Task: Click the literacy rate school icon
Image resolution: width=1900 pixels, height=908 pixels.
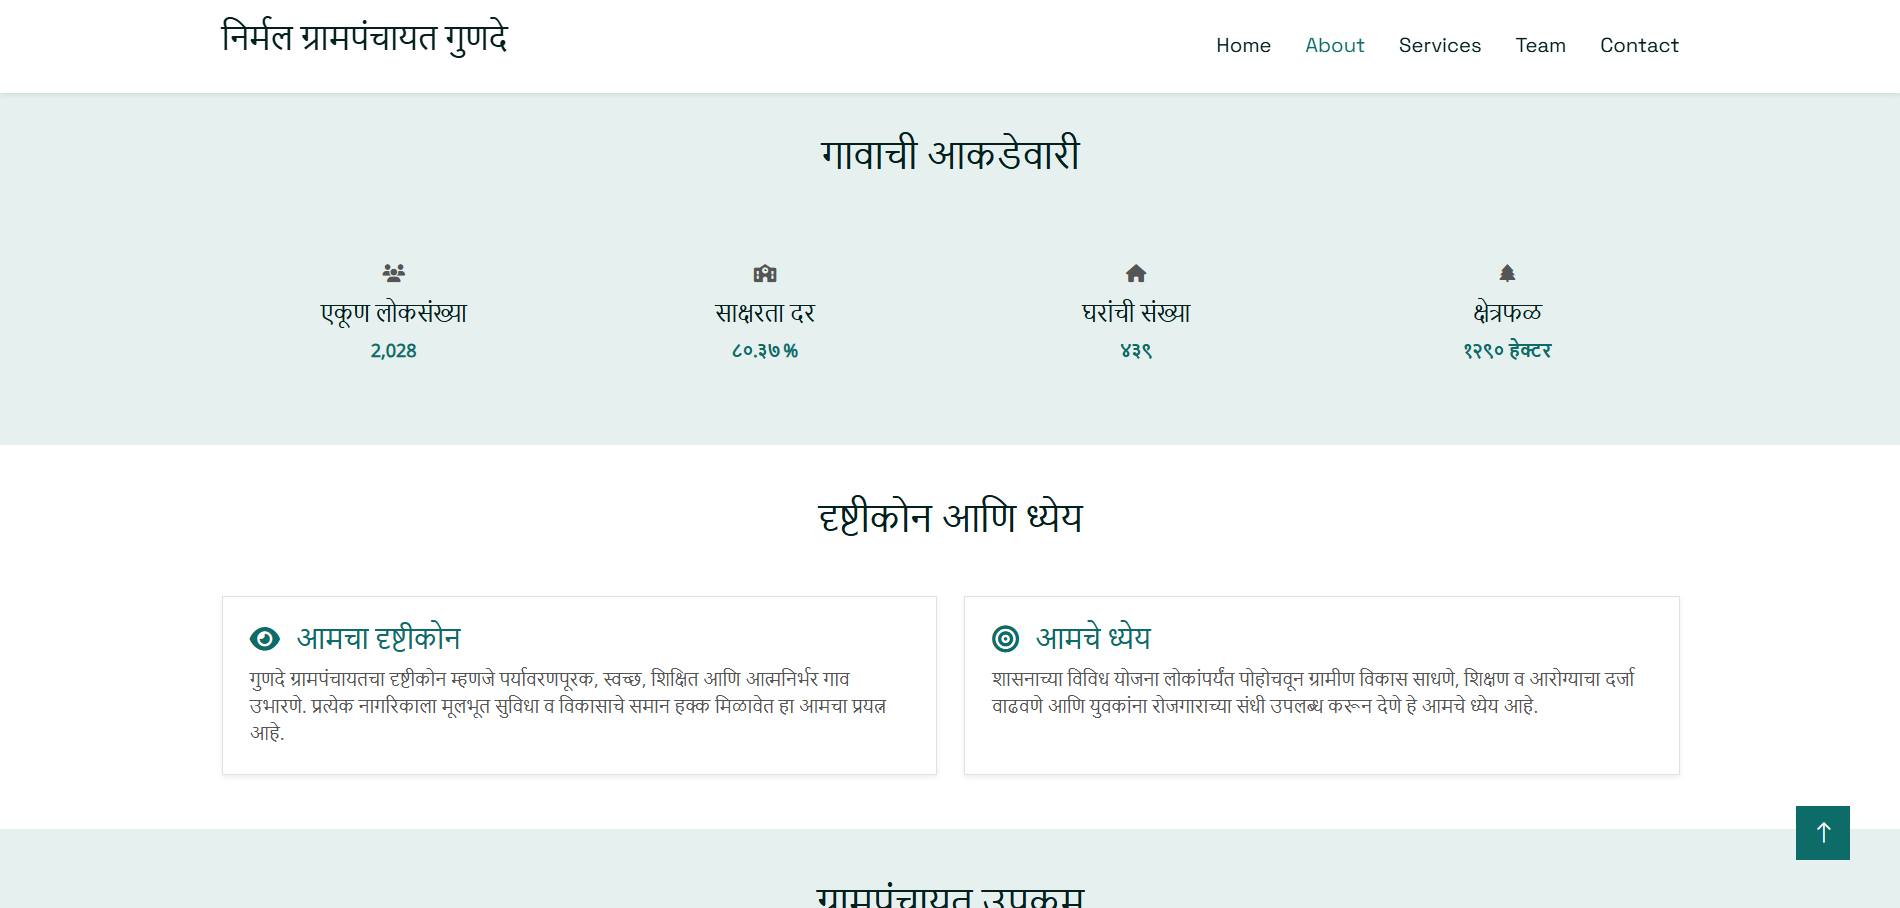Action: click(765, 273)
